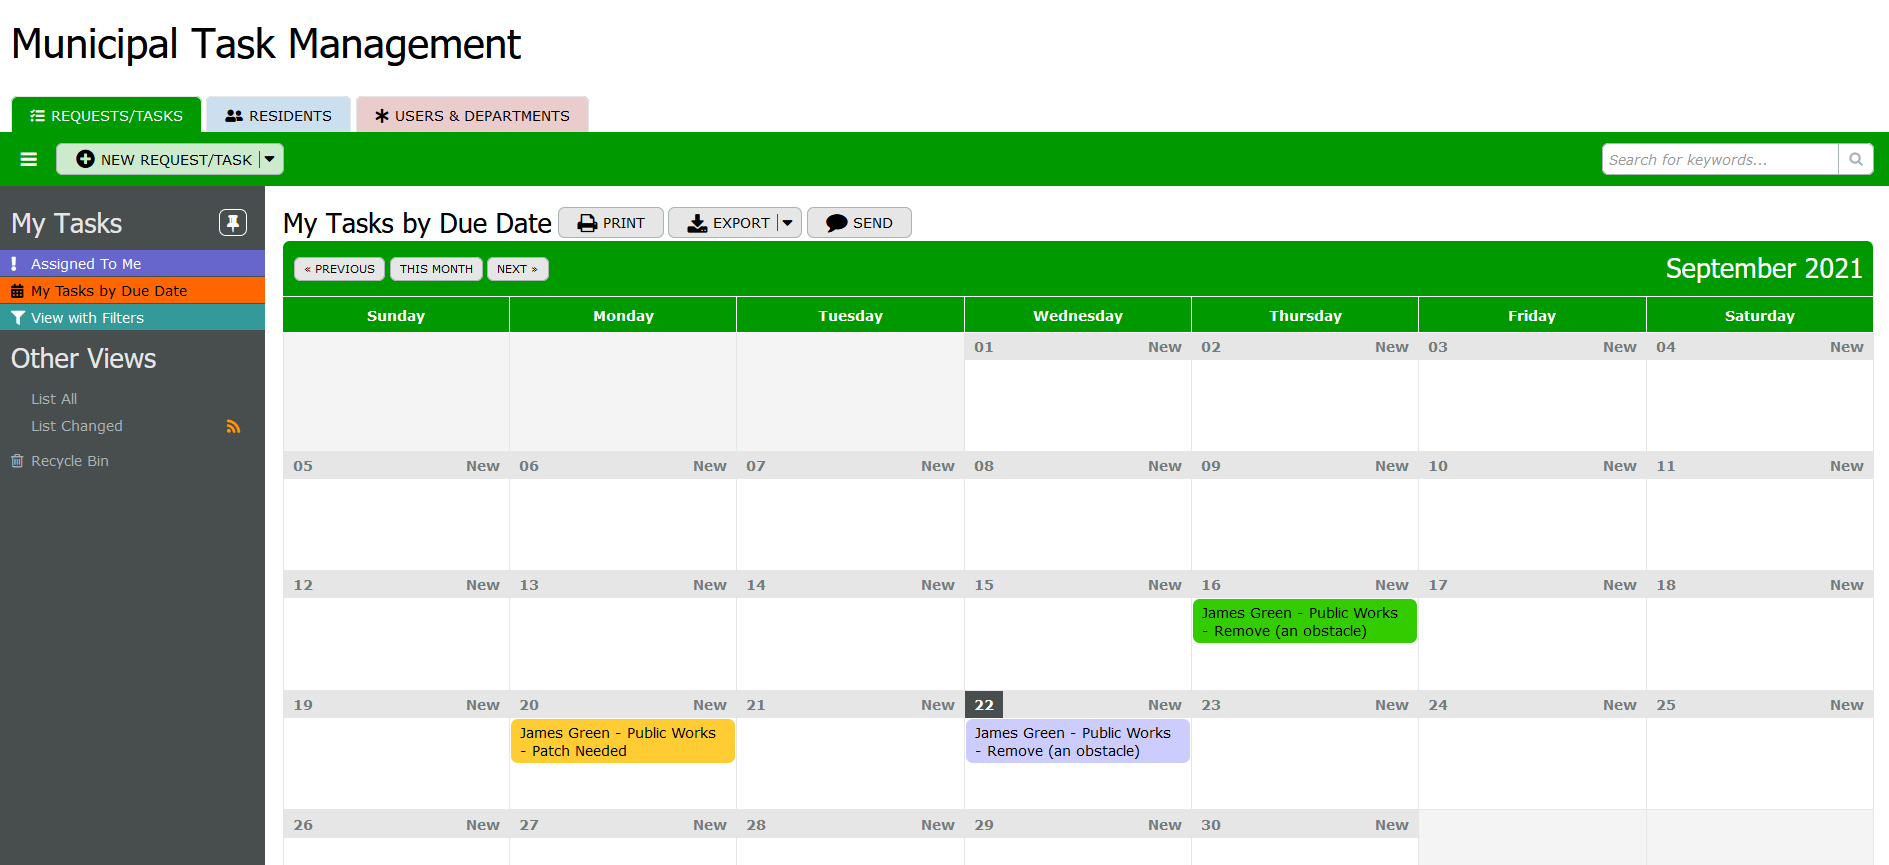Expand the Export dropdown arrow
This screenshot has height=865, width=1889.
pyautogui.click(x=788, y=223)
